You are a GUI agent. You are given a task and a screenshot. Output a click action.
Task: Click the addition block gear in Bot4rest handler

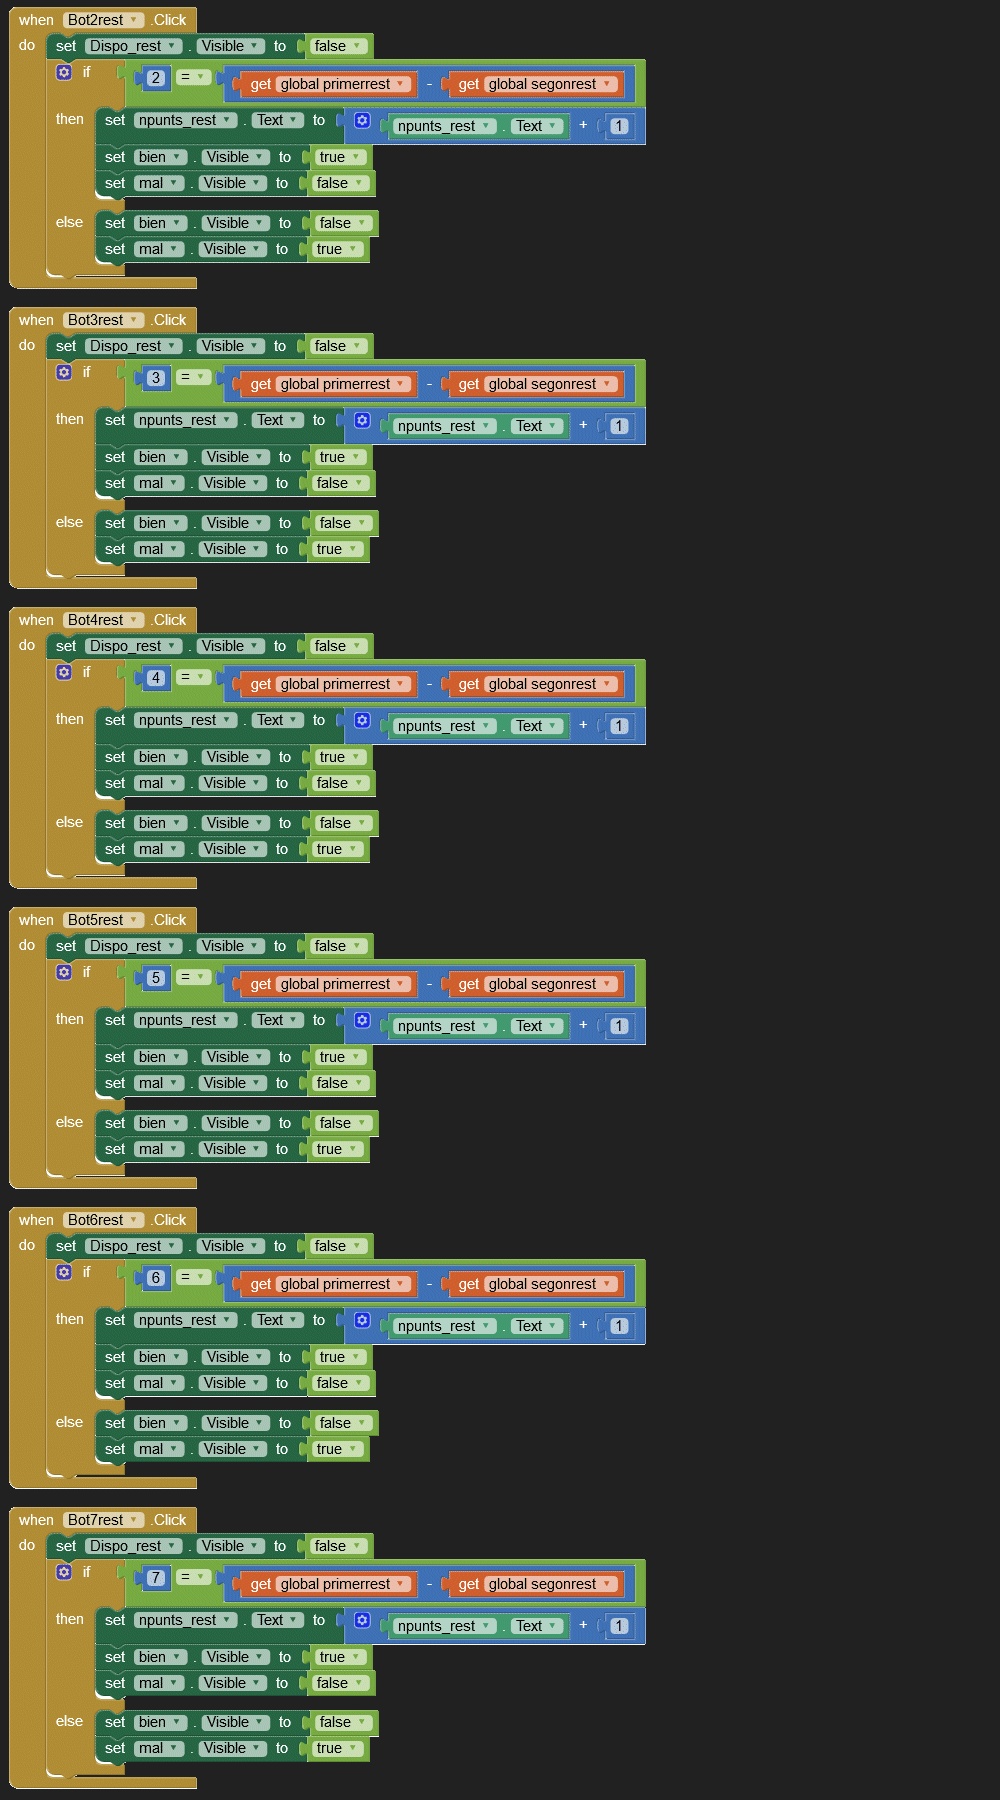point(362,720)
